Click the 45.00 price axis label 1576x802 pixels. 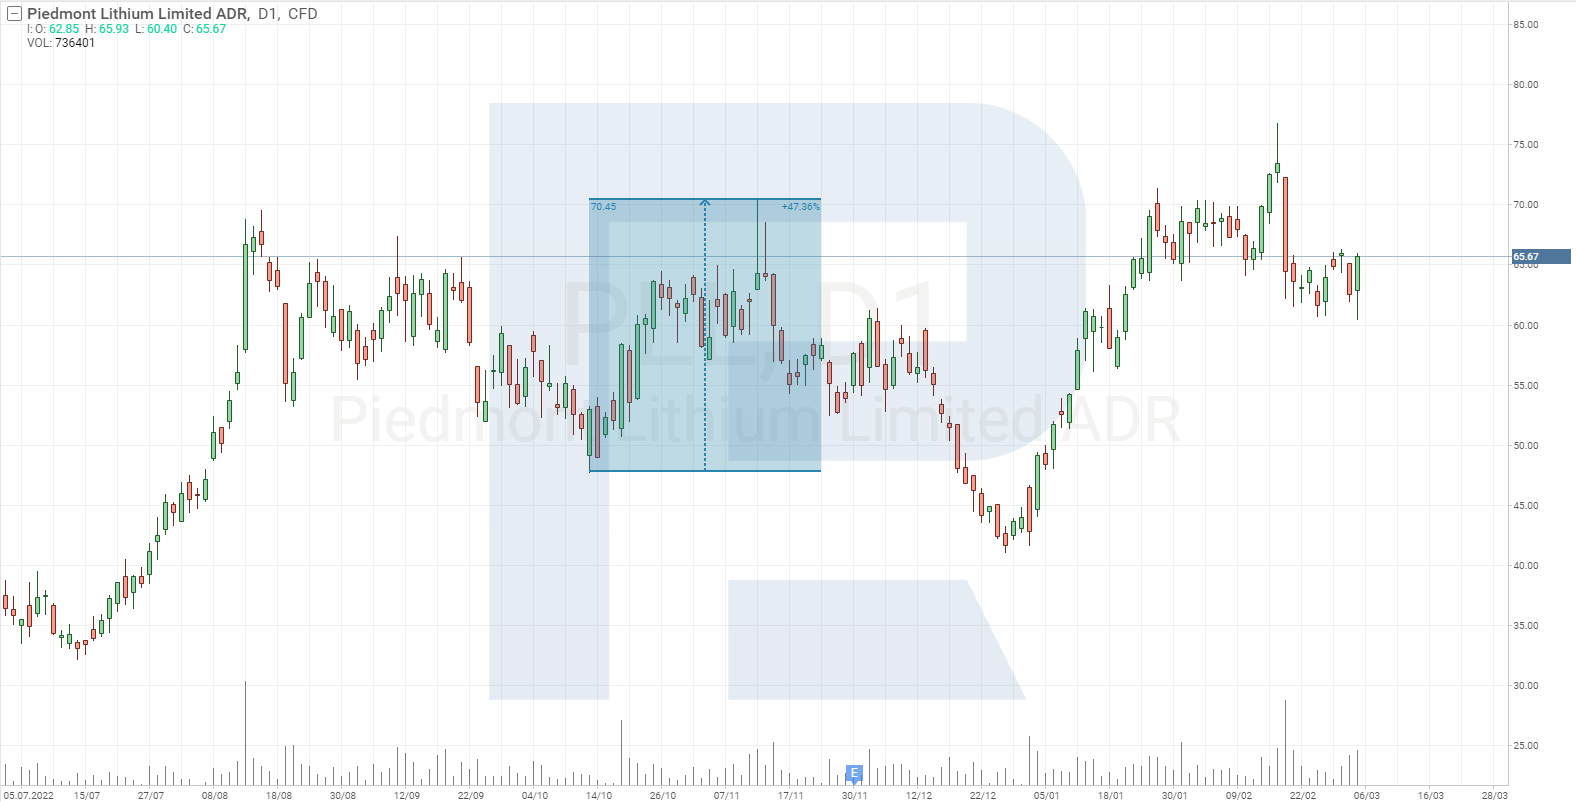click(x=1526, y=506)
